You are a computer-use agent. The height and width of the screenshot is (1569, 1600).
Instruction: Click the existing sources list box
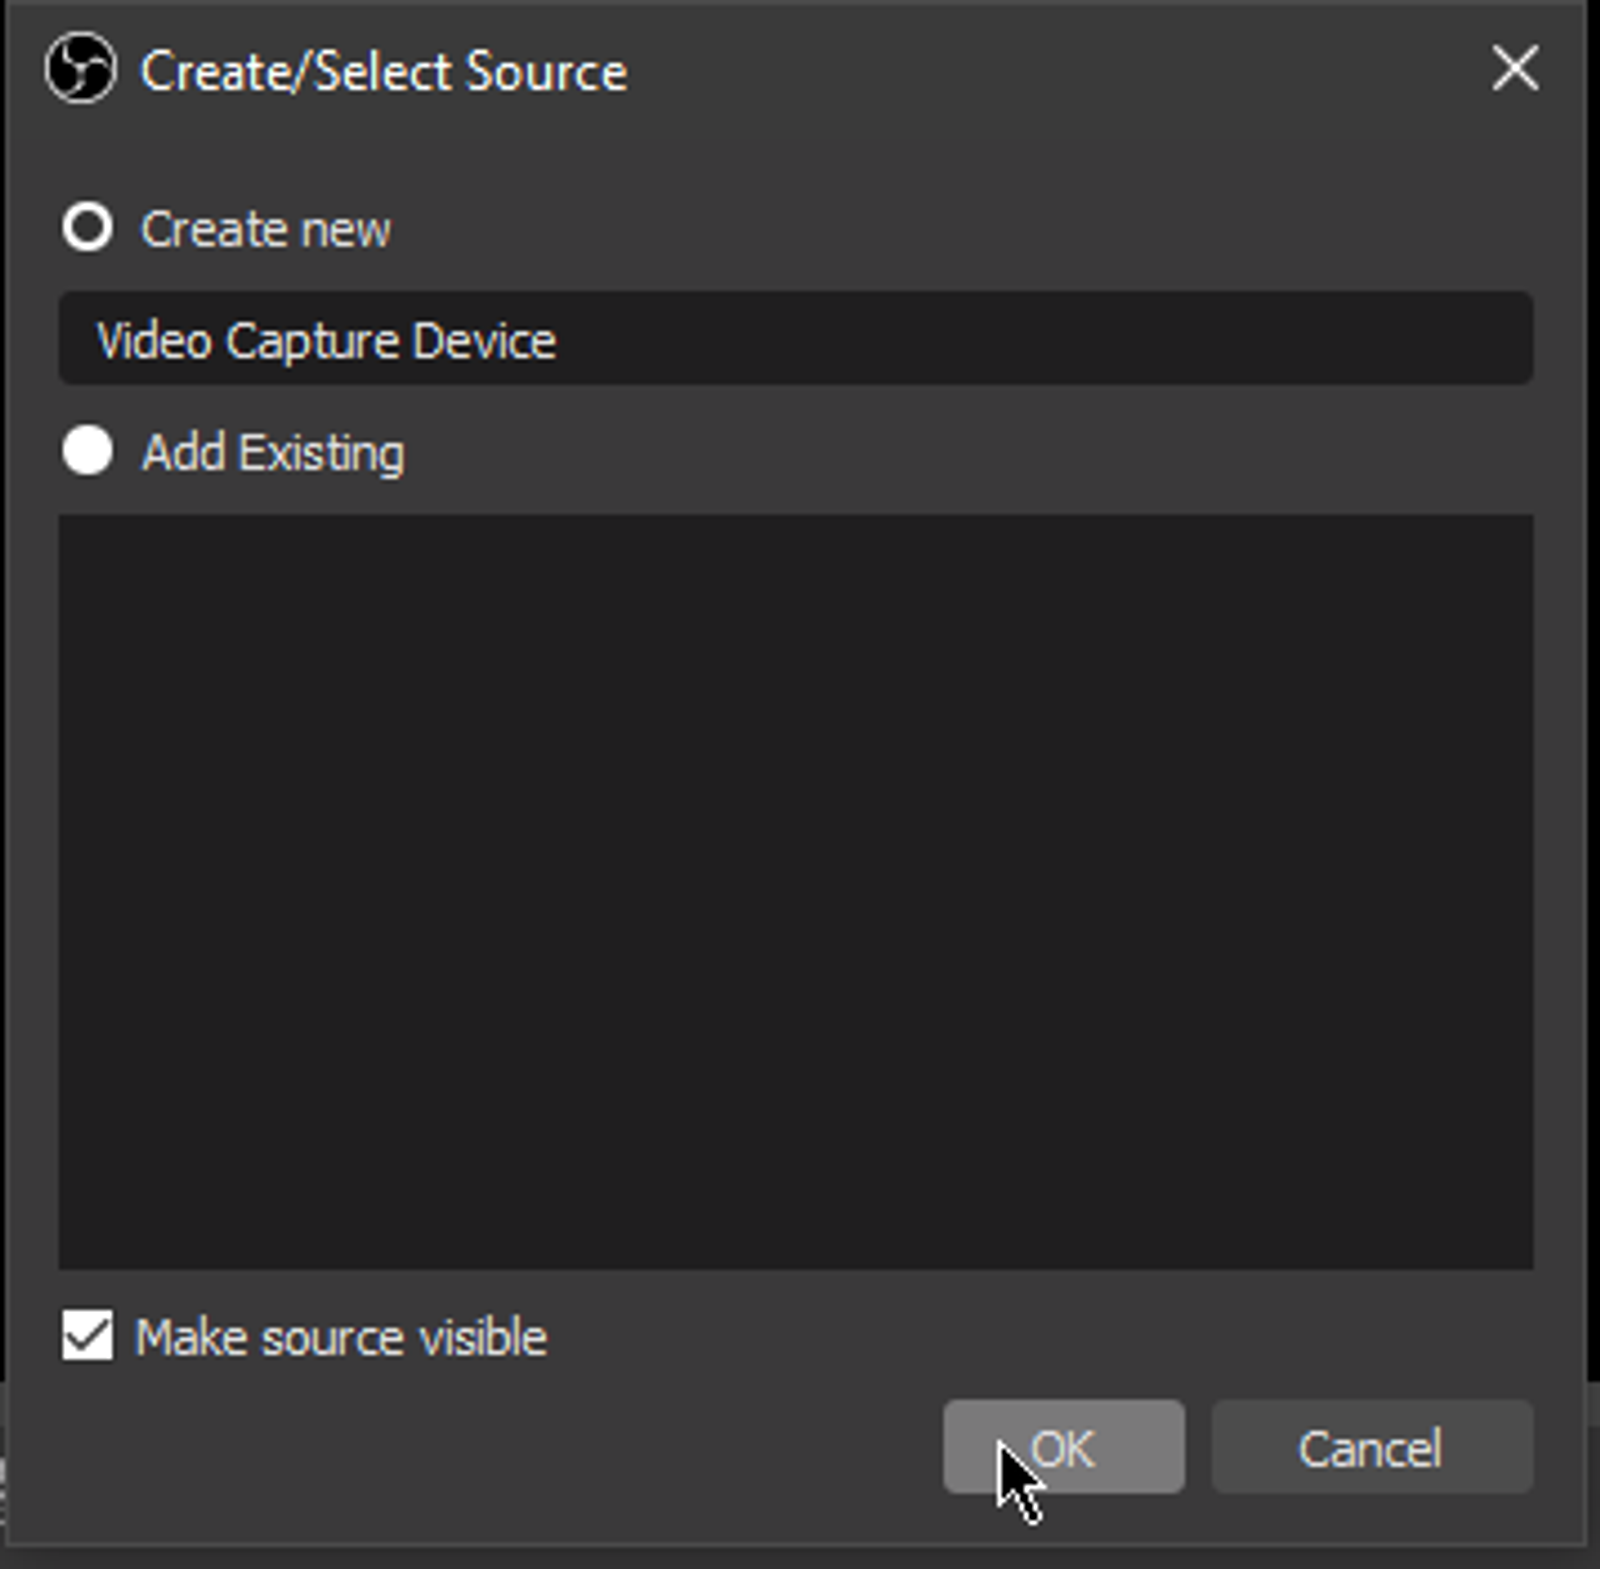click(795, 892)
